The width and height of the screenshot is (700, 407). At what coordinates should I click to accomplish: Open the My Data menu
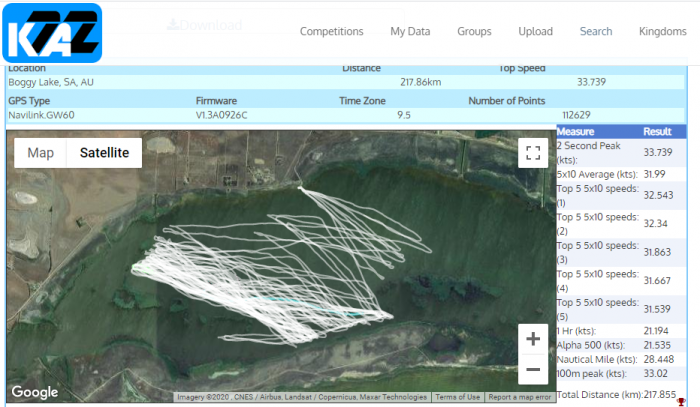[x=410, y=31]
